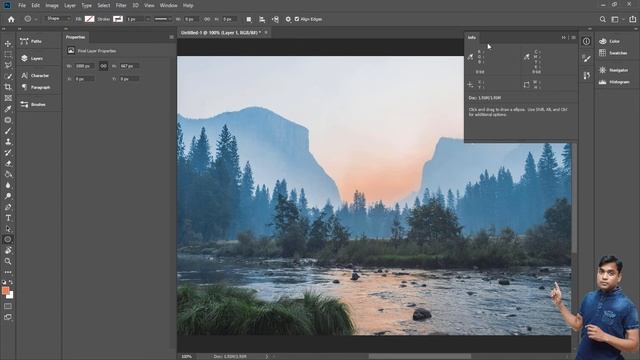Select the Zoom tool

[8, 261]
